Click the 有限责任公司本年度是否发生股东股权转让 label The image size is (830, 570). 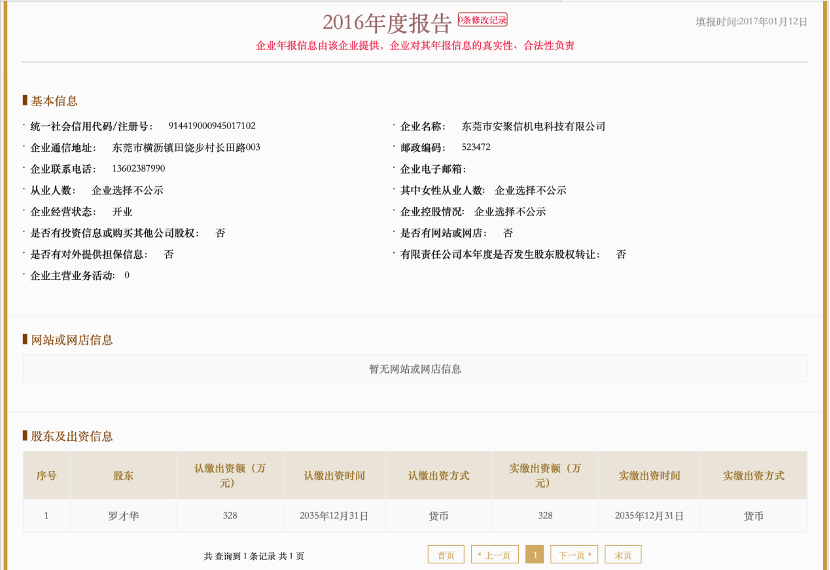(x=500, y=255)
